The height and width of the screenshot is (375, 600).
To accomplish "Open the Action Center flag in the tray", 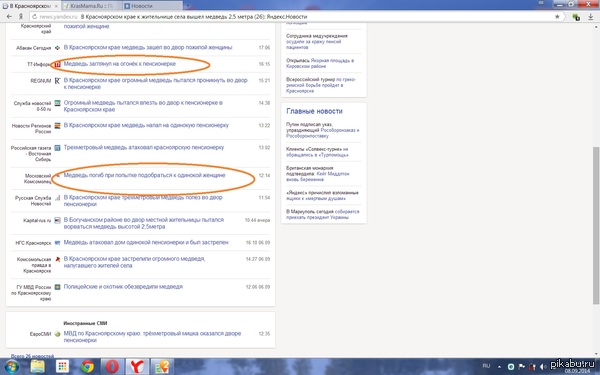I will click(x=521, y=367).
